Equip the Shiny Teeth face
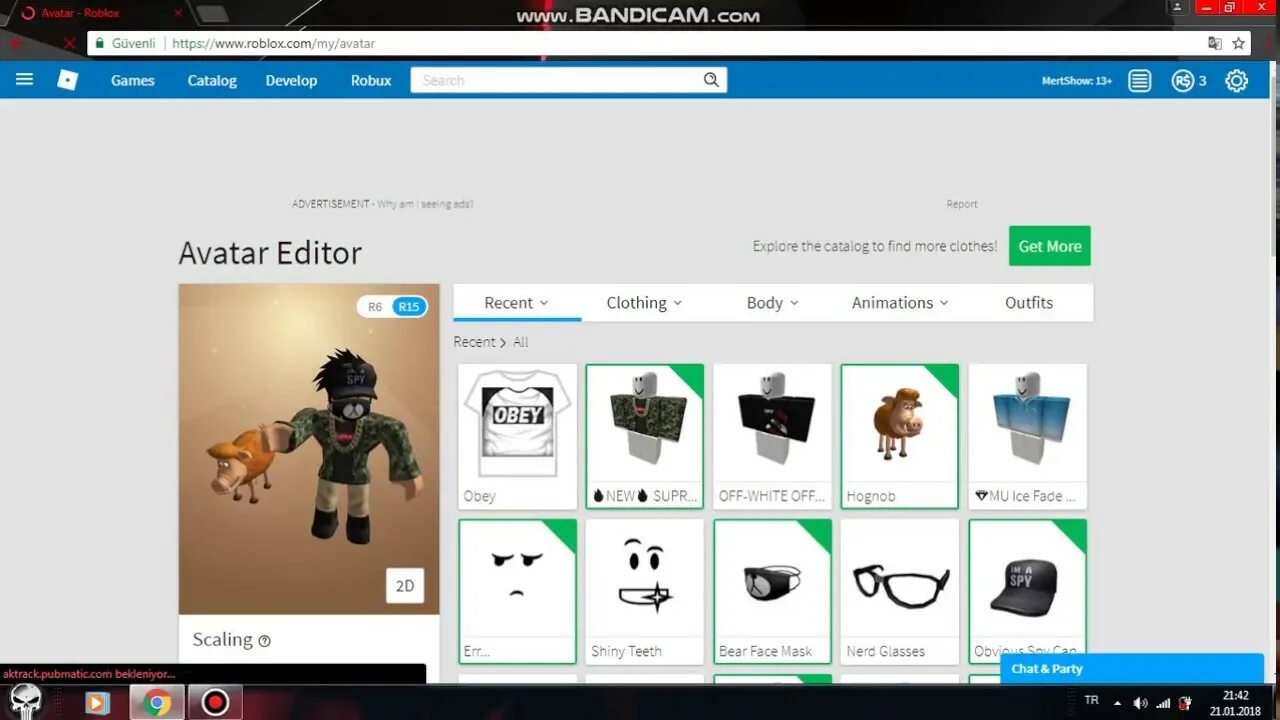Screen dimensions: 1280x720 tap(645, 591)
